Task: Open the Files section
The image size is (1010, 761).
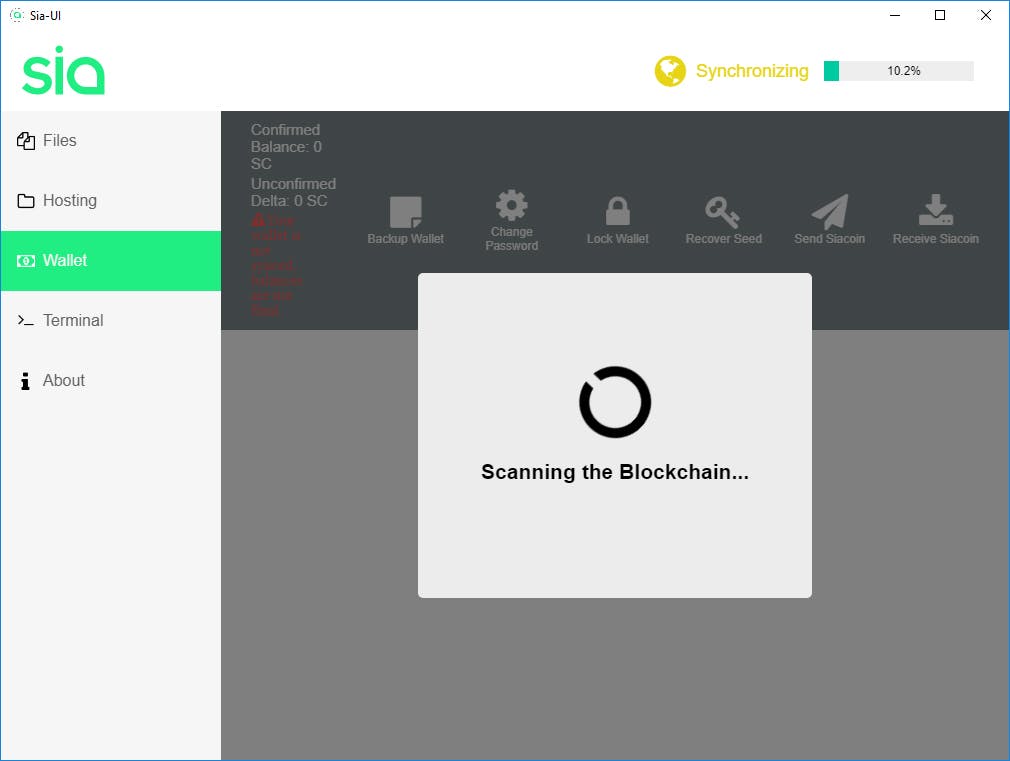Action: (111, 140)
